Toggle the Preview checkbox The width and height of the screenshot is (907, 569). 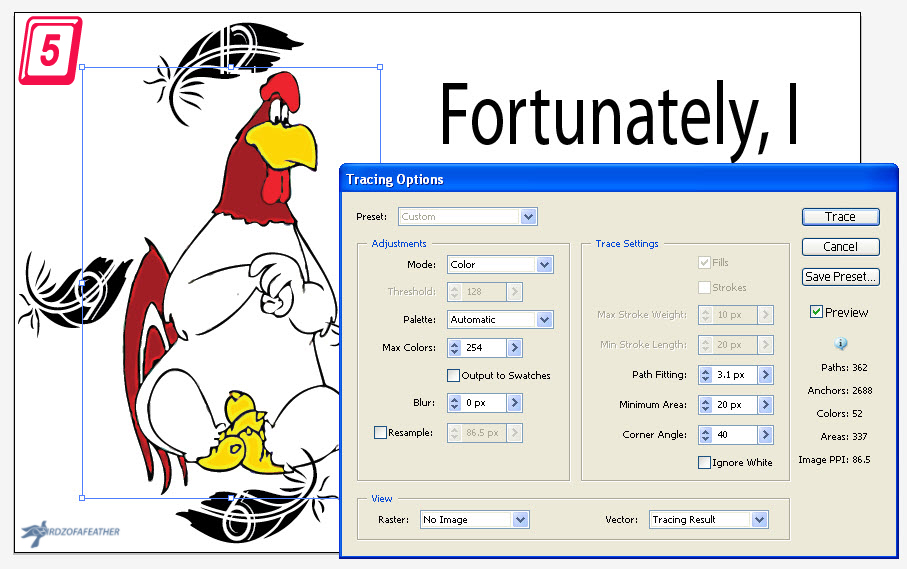[816, 312]
